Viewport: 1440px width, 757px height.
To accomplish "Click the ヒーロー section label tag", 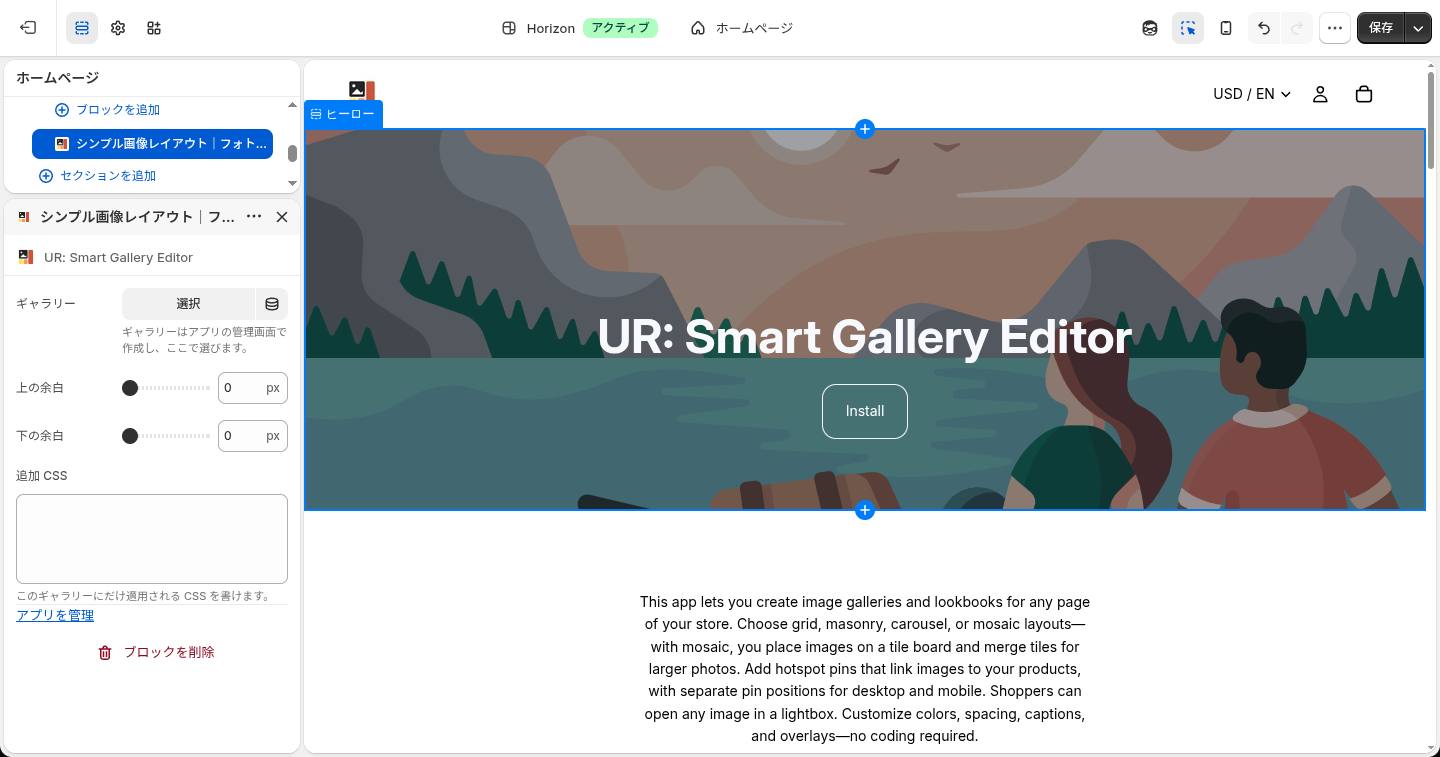I will [x=343, y=114].
